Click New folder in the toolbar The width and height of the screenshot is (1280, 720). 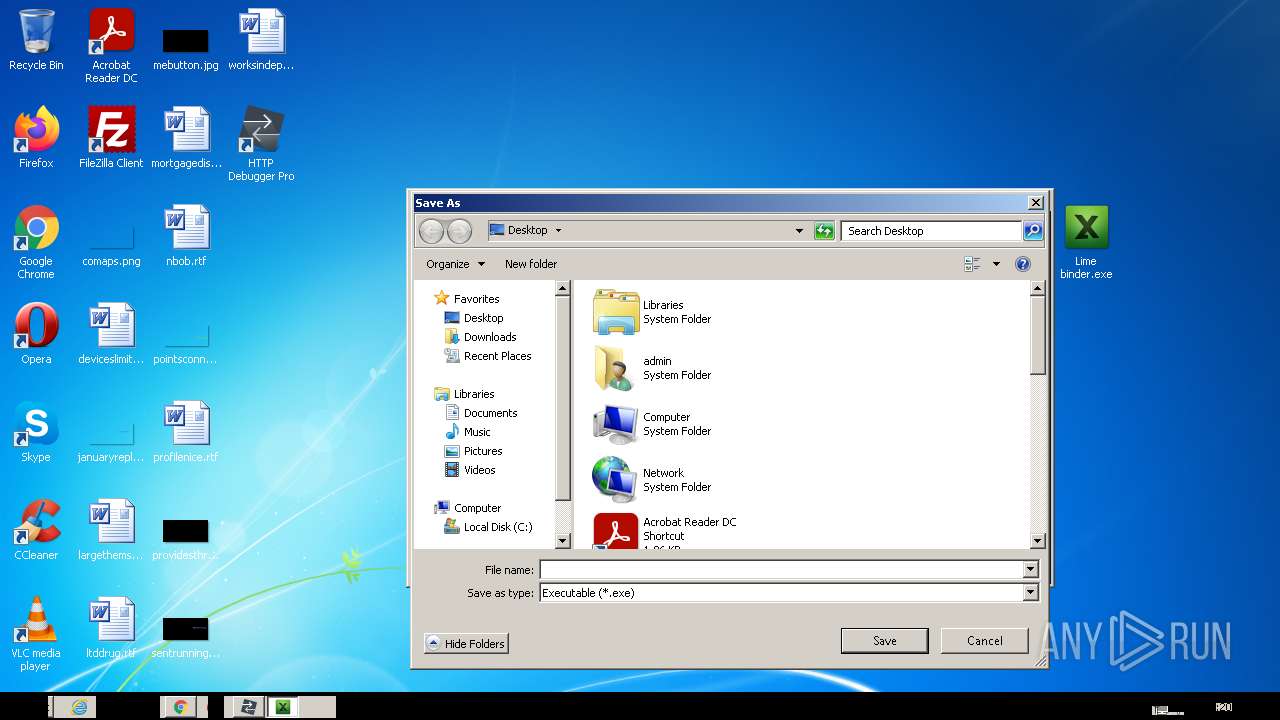coord(531,264)
